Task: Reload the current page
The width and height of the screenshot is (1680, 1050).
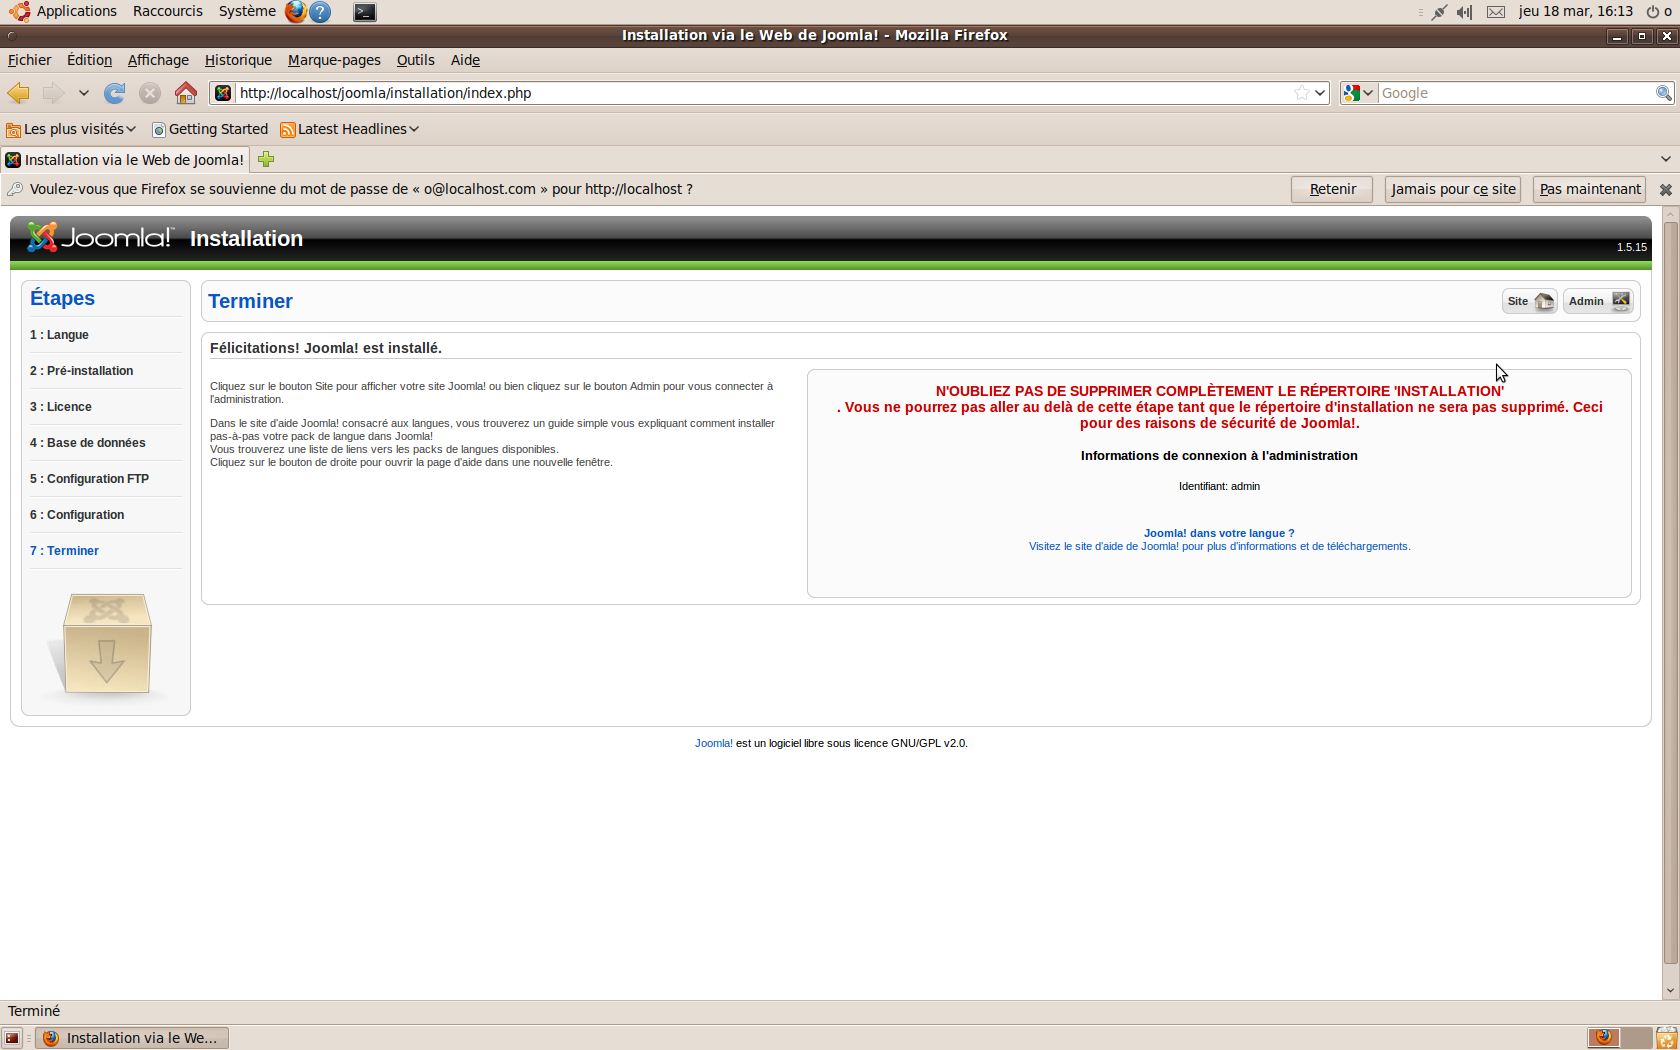Action: point(115,93)
